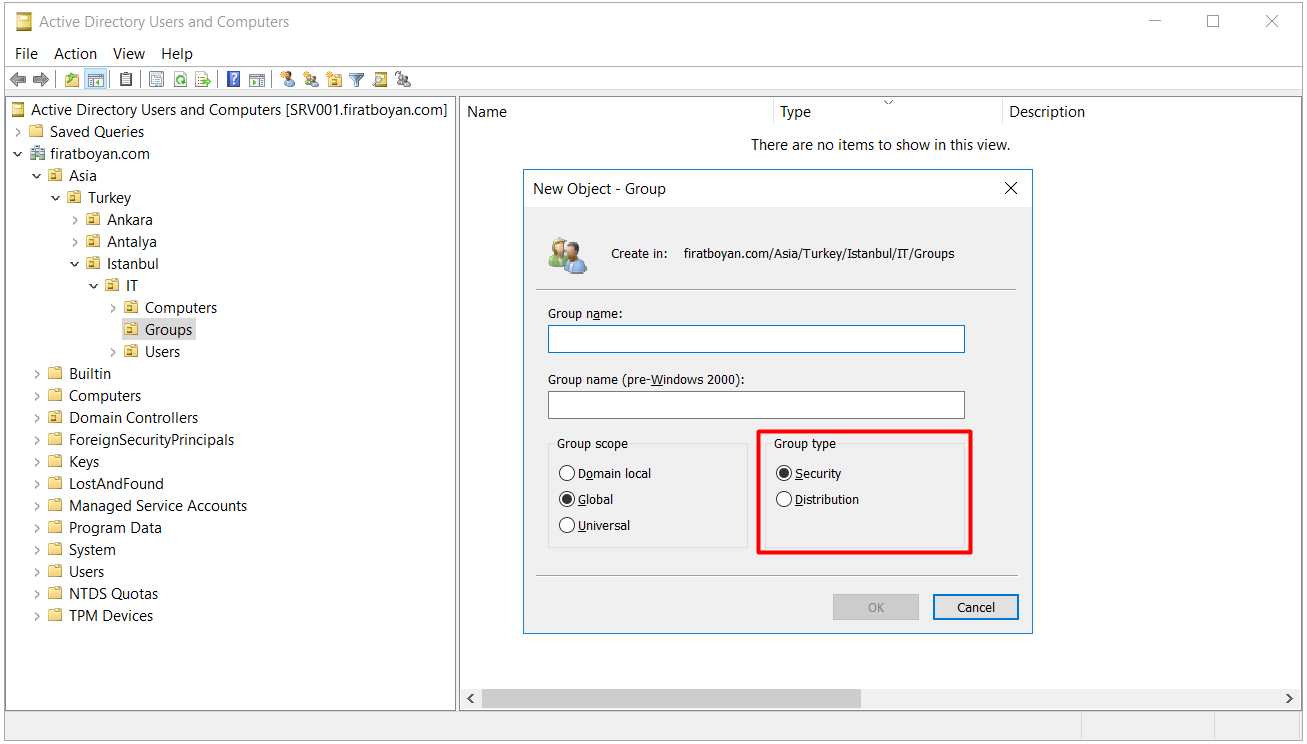
Task: Choose the Distribution group type
Action: 784,500
